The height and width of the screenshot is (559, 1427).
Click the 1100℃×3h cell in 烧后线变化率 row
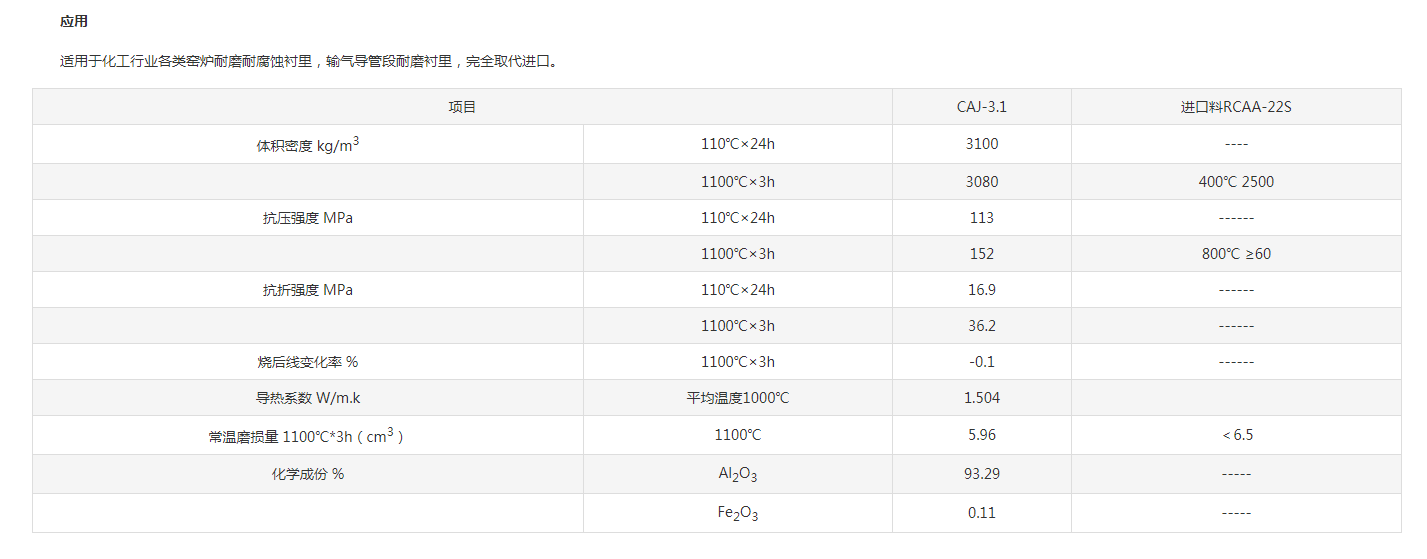point(738,362)
